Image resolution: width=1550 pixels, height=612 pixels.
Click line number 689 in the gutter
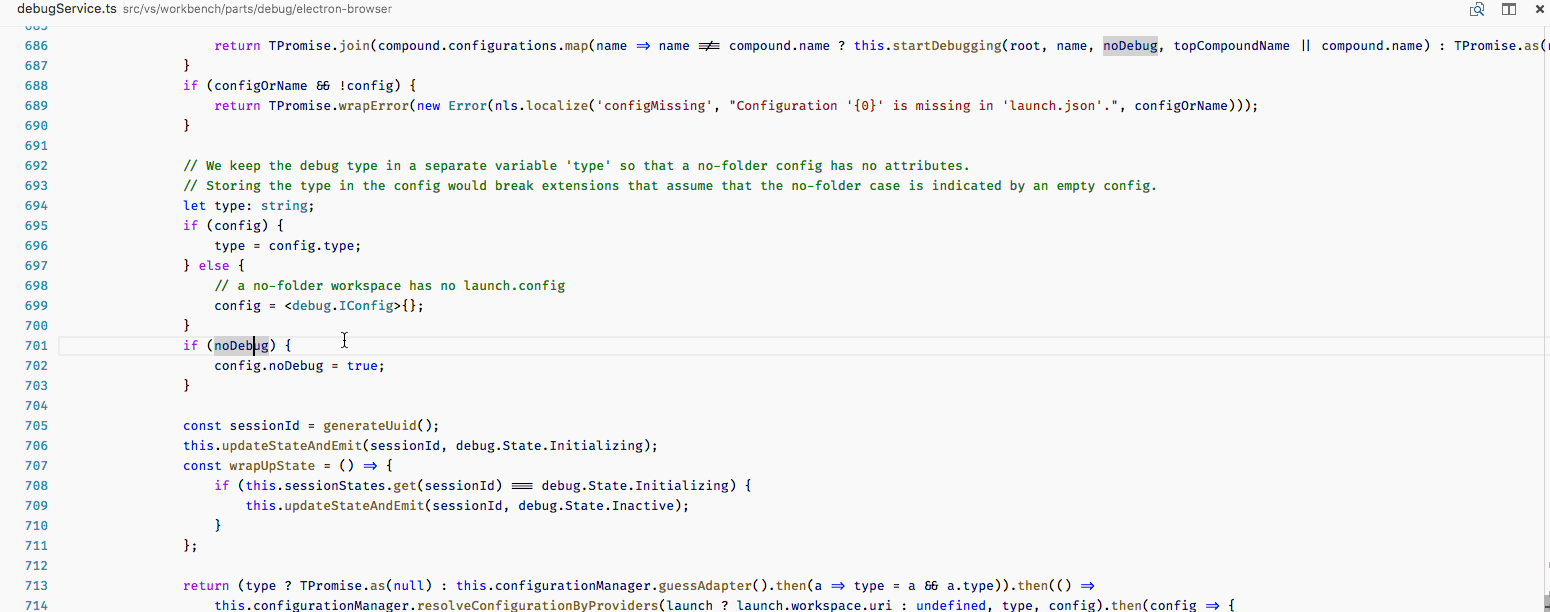36,106
